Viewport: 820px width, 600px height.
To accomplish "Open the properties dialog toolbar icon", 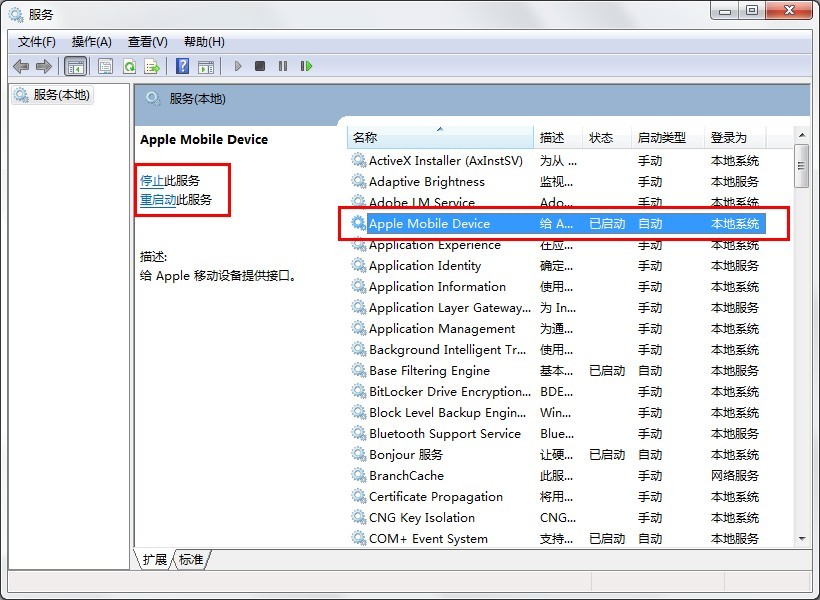I will [x=104, y=65].
